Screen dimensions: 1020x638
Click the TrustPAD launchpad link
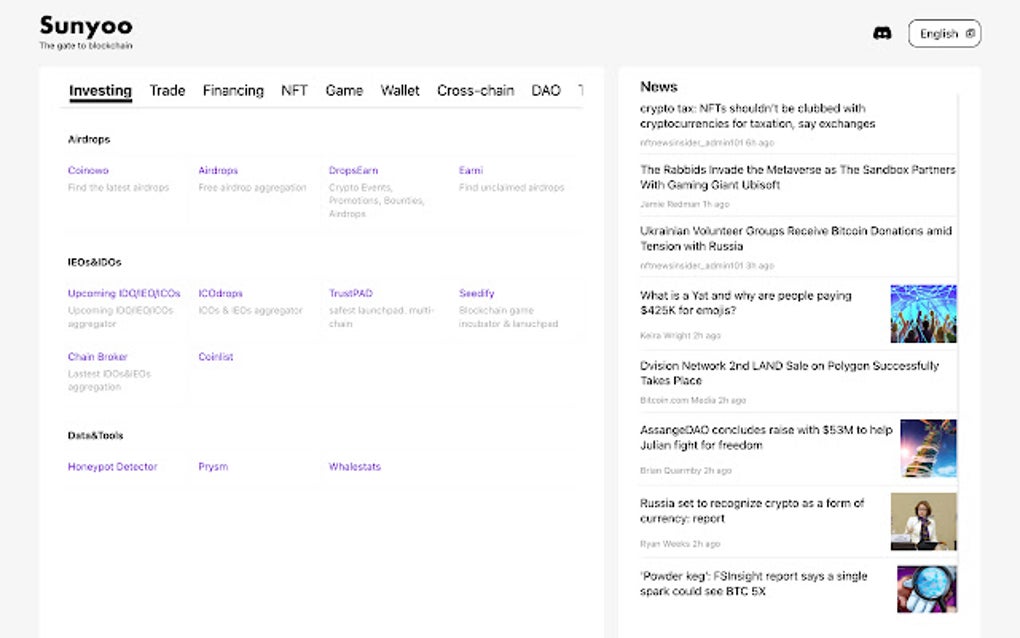click(x=351, y=294)
